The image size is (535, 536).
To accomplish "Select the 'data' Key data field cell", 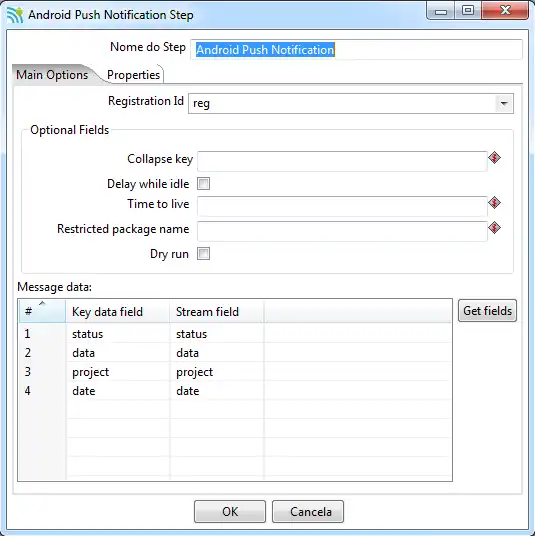I will pos(118,353).
